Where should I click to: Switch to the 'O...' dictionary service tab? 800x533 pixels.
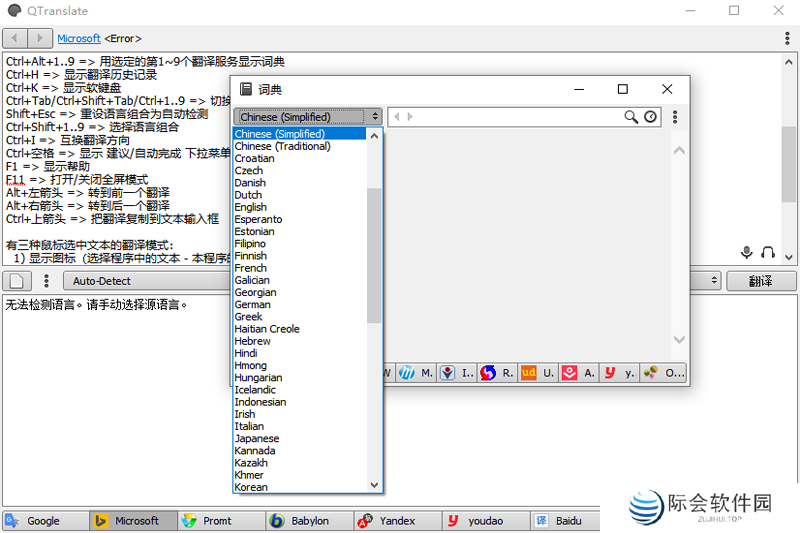coord(664,373)
